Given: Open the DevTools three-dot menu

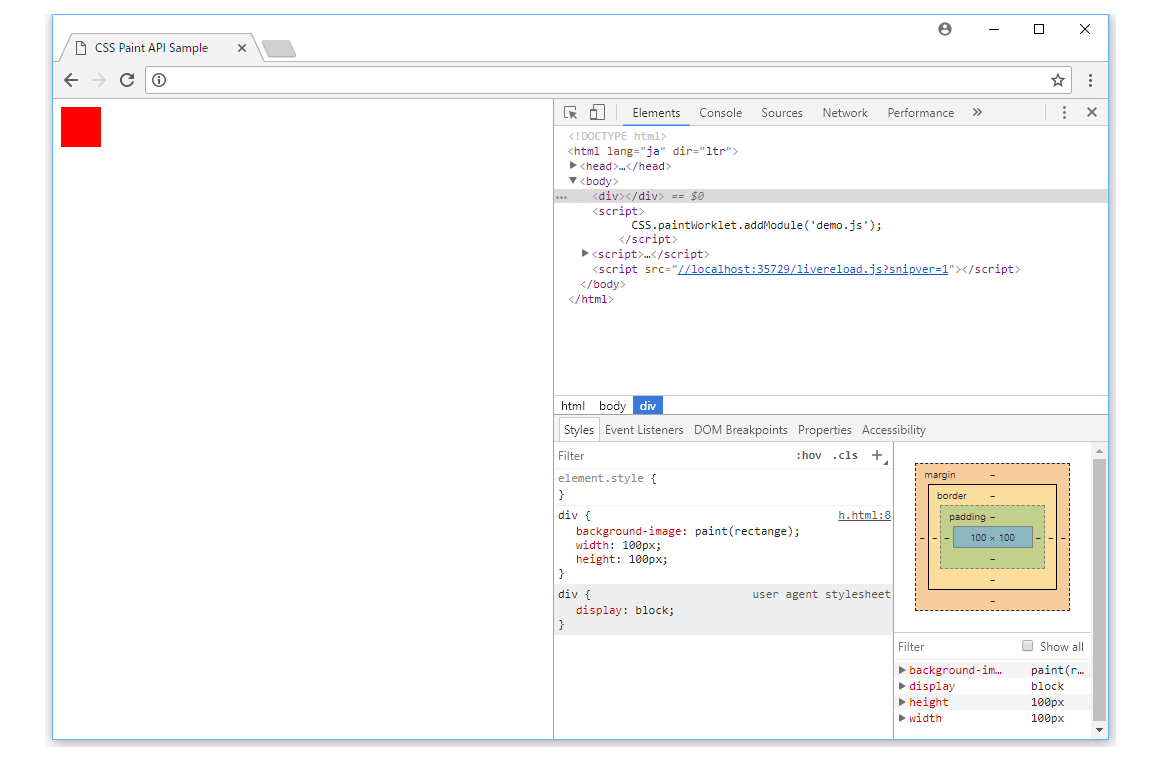Looking at the screenshot, I should [1064, 112].
